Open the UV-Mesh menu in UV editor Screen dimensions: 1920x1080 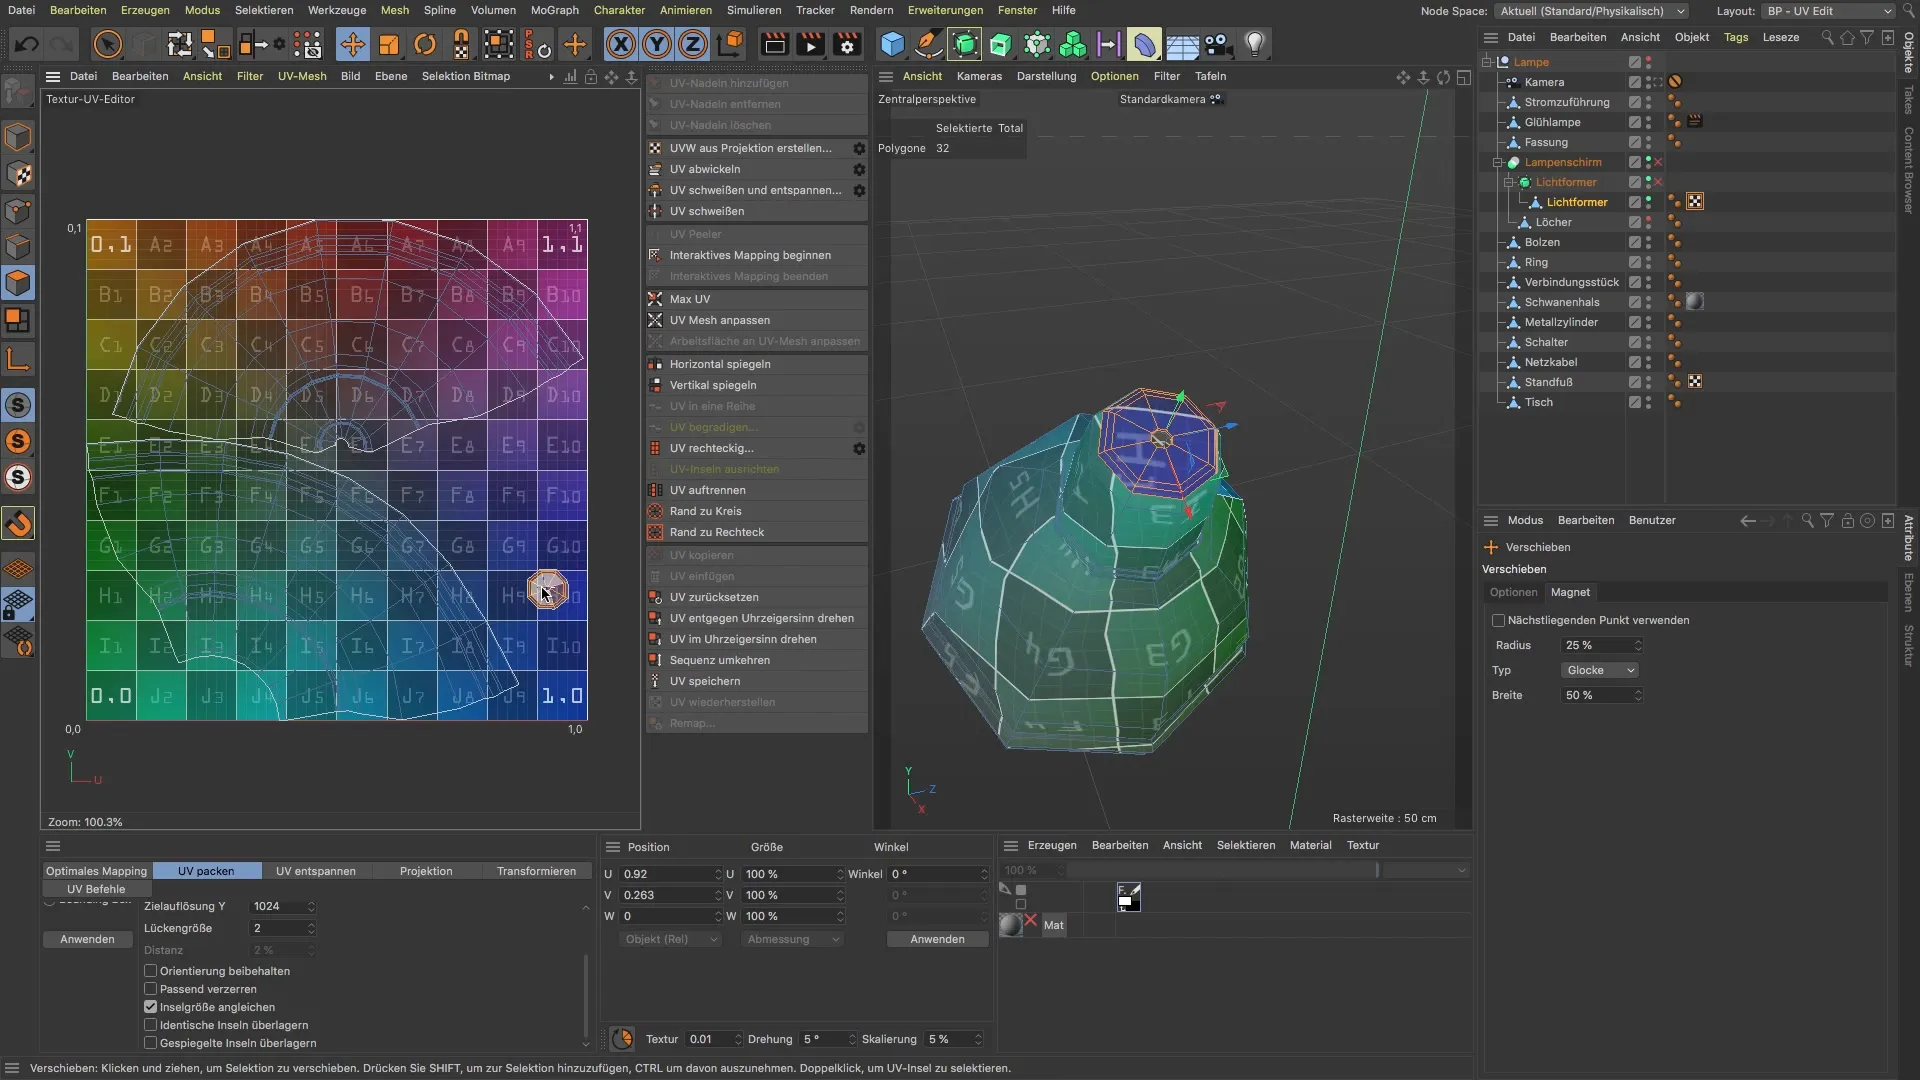(x=302, y=76)
